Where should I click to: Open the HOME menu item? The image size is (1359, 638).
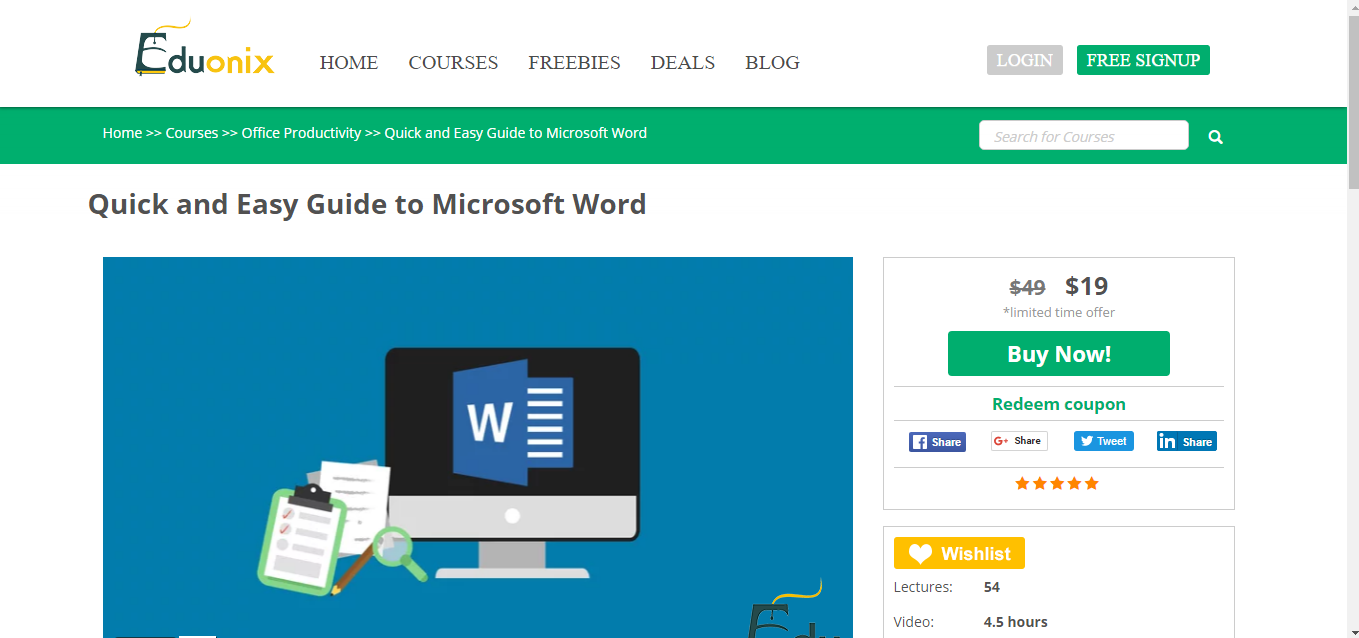coord(349,63)
